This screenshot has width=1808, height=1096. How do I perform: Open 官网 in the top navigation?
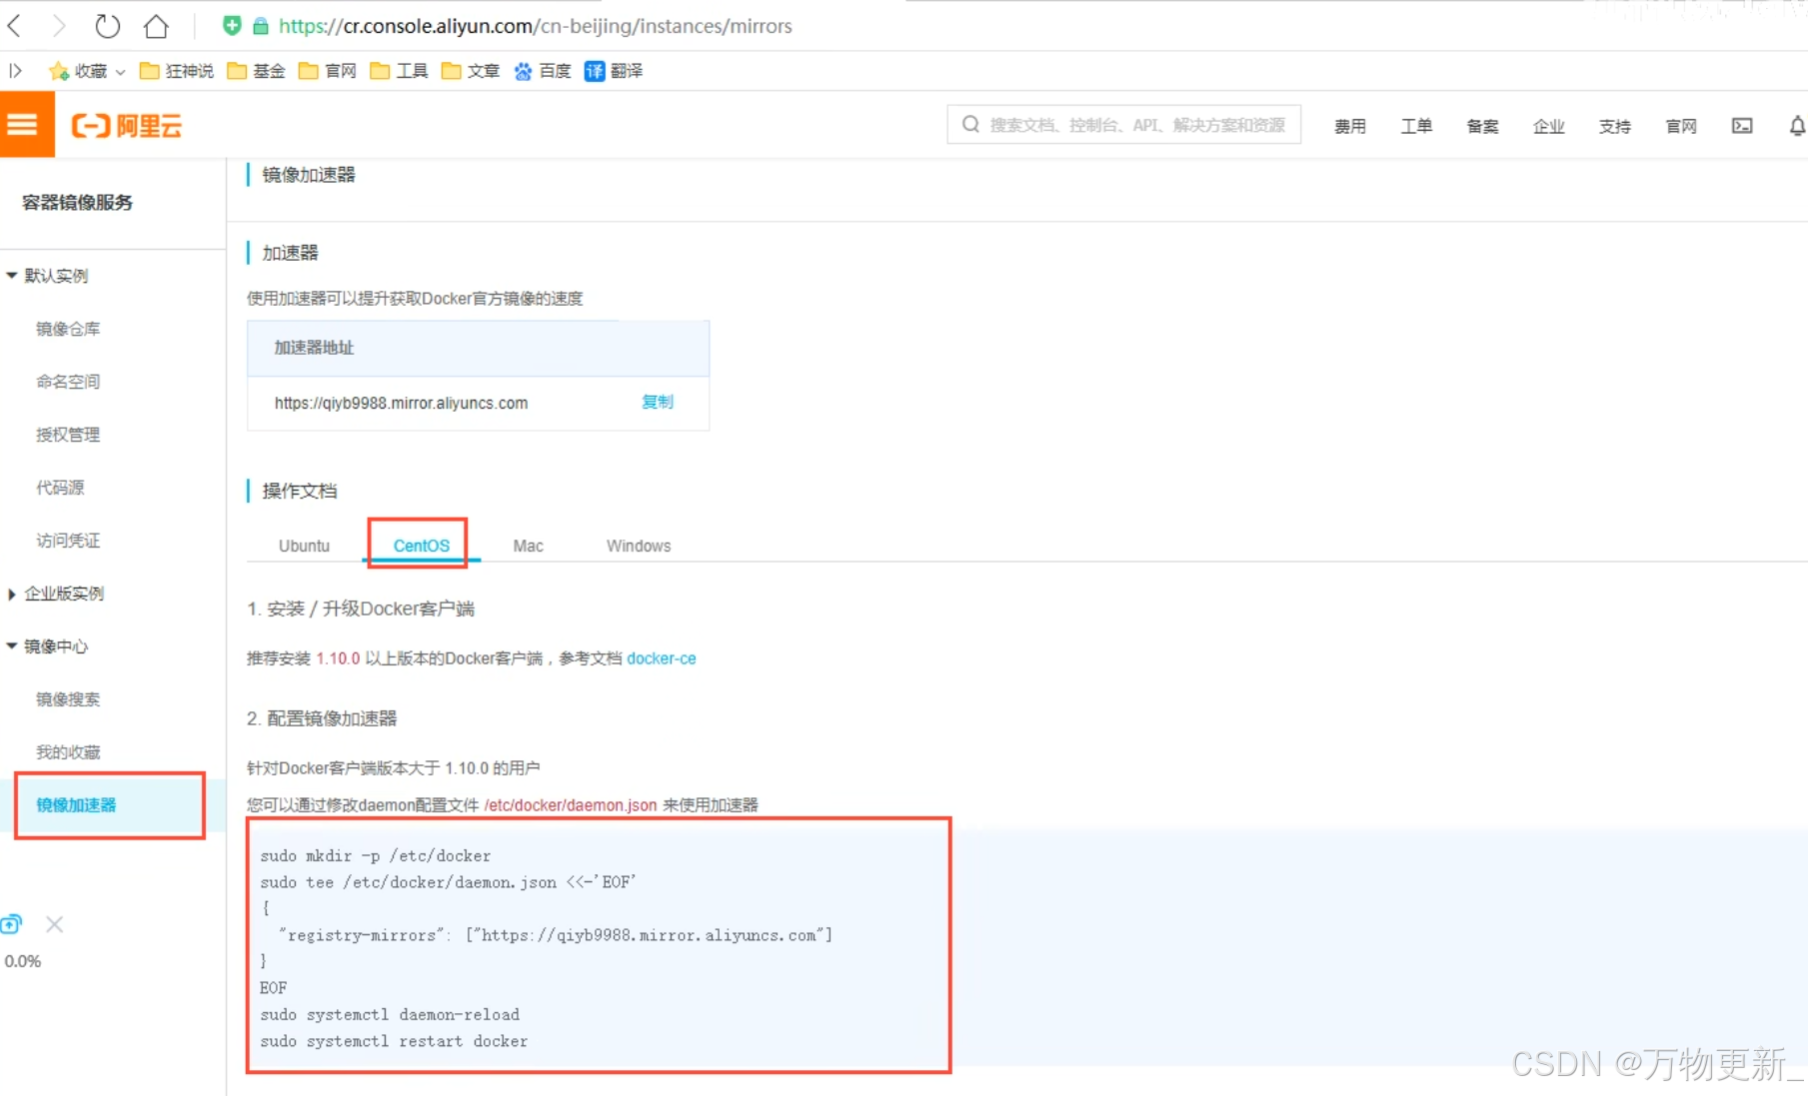click(1681, 126)
